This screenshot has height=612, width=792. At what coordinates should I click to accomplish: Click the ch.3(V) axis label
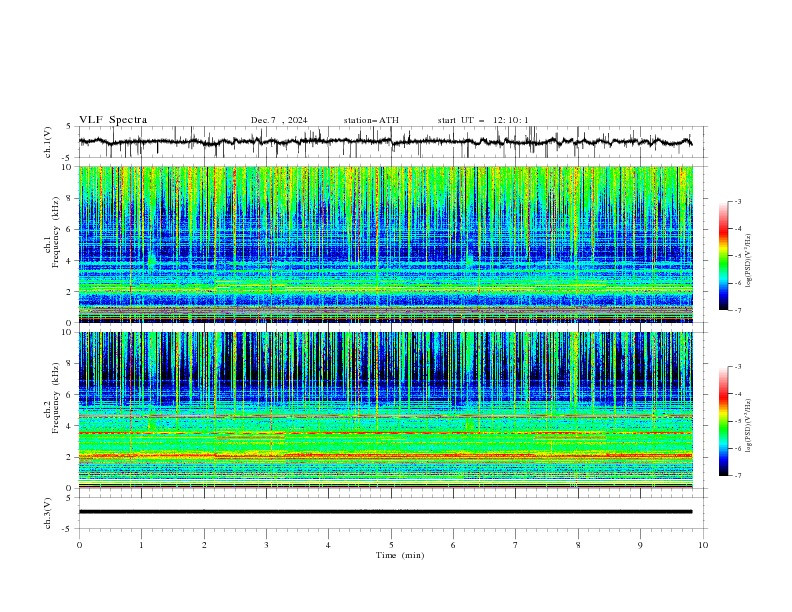48,513
